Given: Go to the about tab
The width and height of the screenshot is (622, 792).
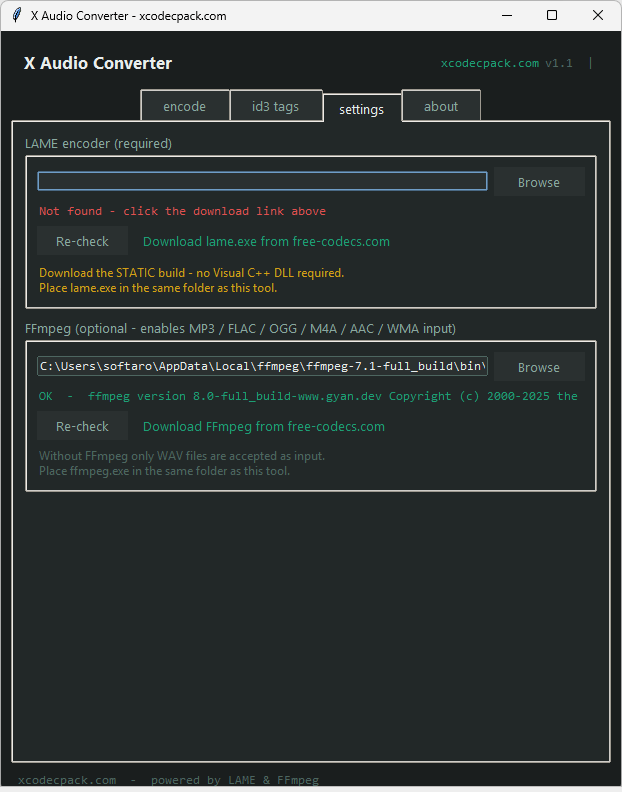Looking at the screenshot, I should click(441, 106).
